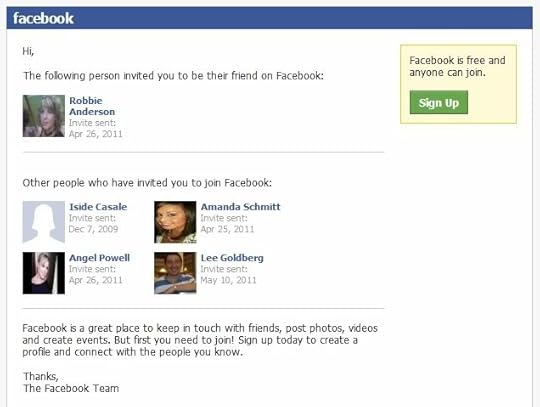540x407 pixels.
Task: Click the 'Facebook is free and anyone can join' text
Action: [457, 66]
